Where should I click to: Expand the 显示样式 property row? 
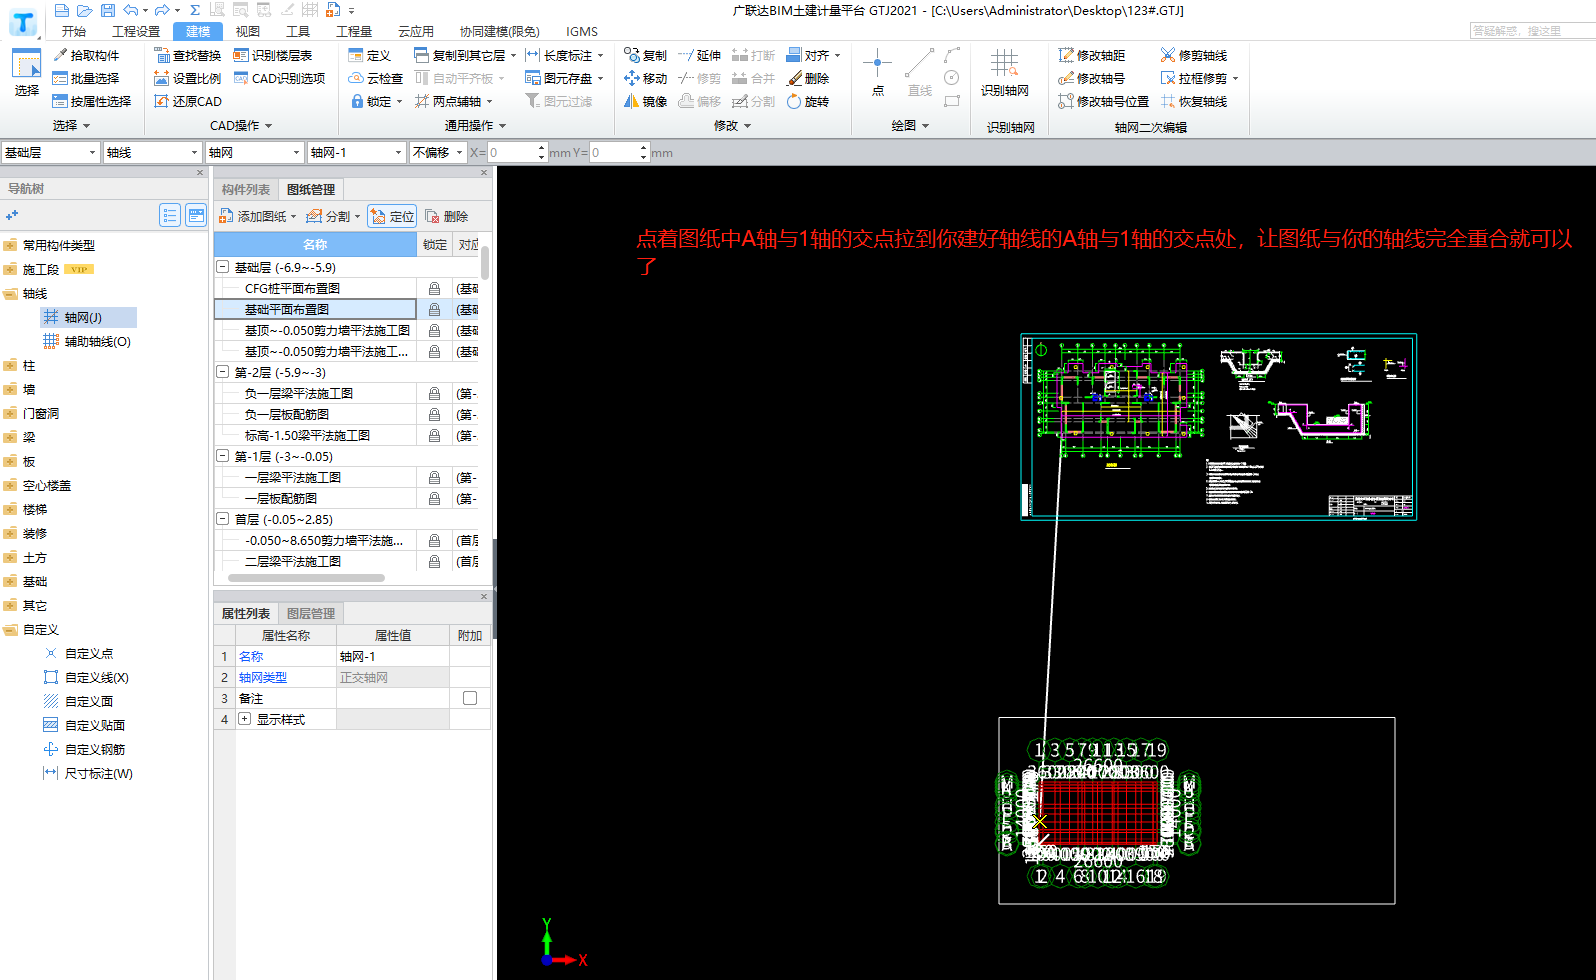tap(244, 719)
